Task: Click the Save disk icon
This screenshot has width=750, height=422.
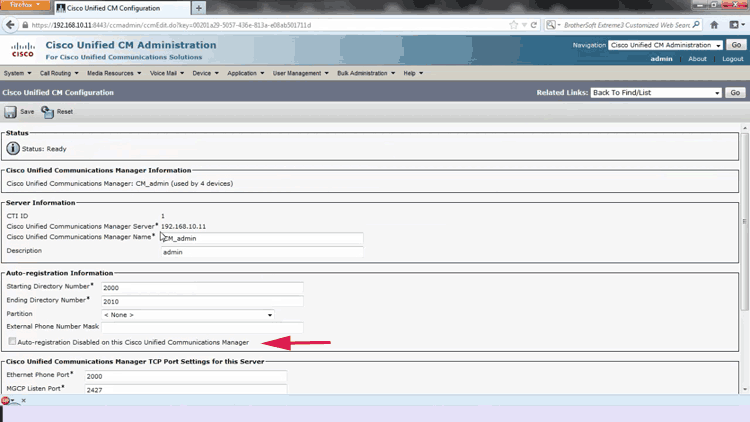Action: [10, 112]
